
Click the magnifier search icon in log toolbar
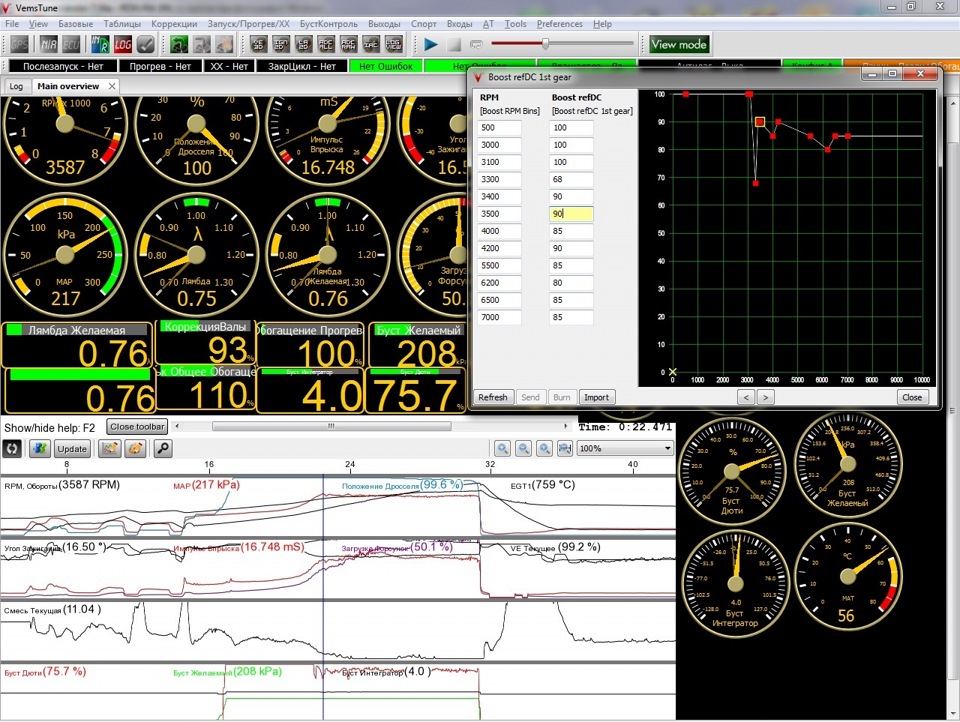162,448
